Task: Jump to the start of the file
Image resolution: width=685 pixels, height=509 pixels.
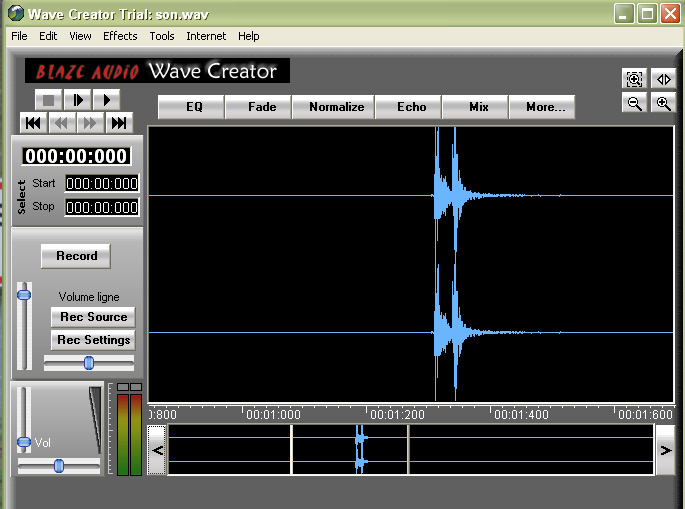Action: (x=33, y=123)
